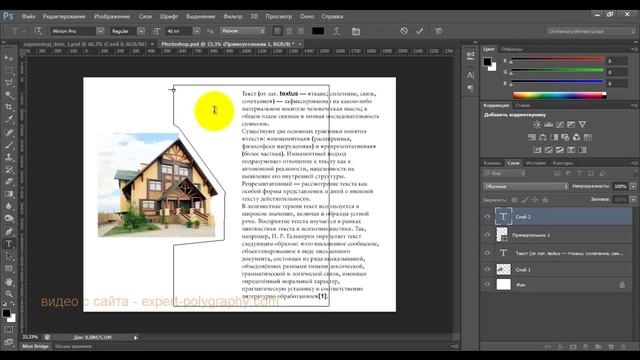Screen dimensions: 640x360
Task: Open the fill percentage dropdown arrow
Action: pos(633,200)
